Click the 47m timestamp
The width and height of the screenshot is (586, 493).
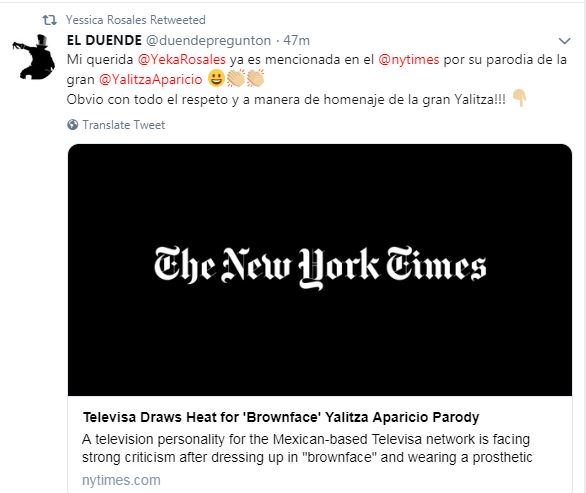click(296, 40)
